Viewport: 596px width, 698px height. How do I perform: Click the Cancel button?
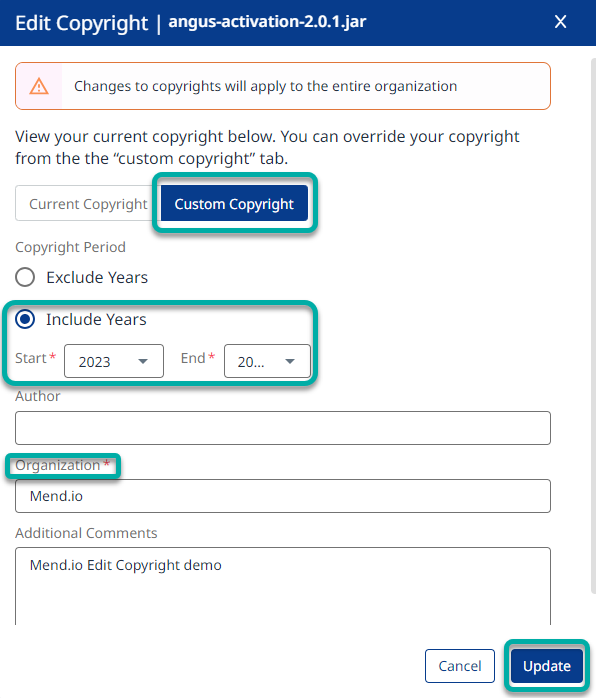point(460,666)
